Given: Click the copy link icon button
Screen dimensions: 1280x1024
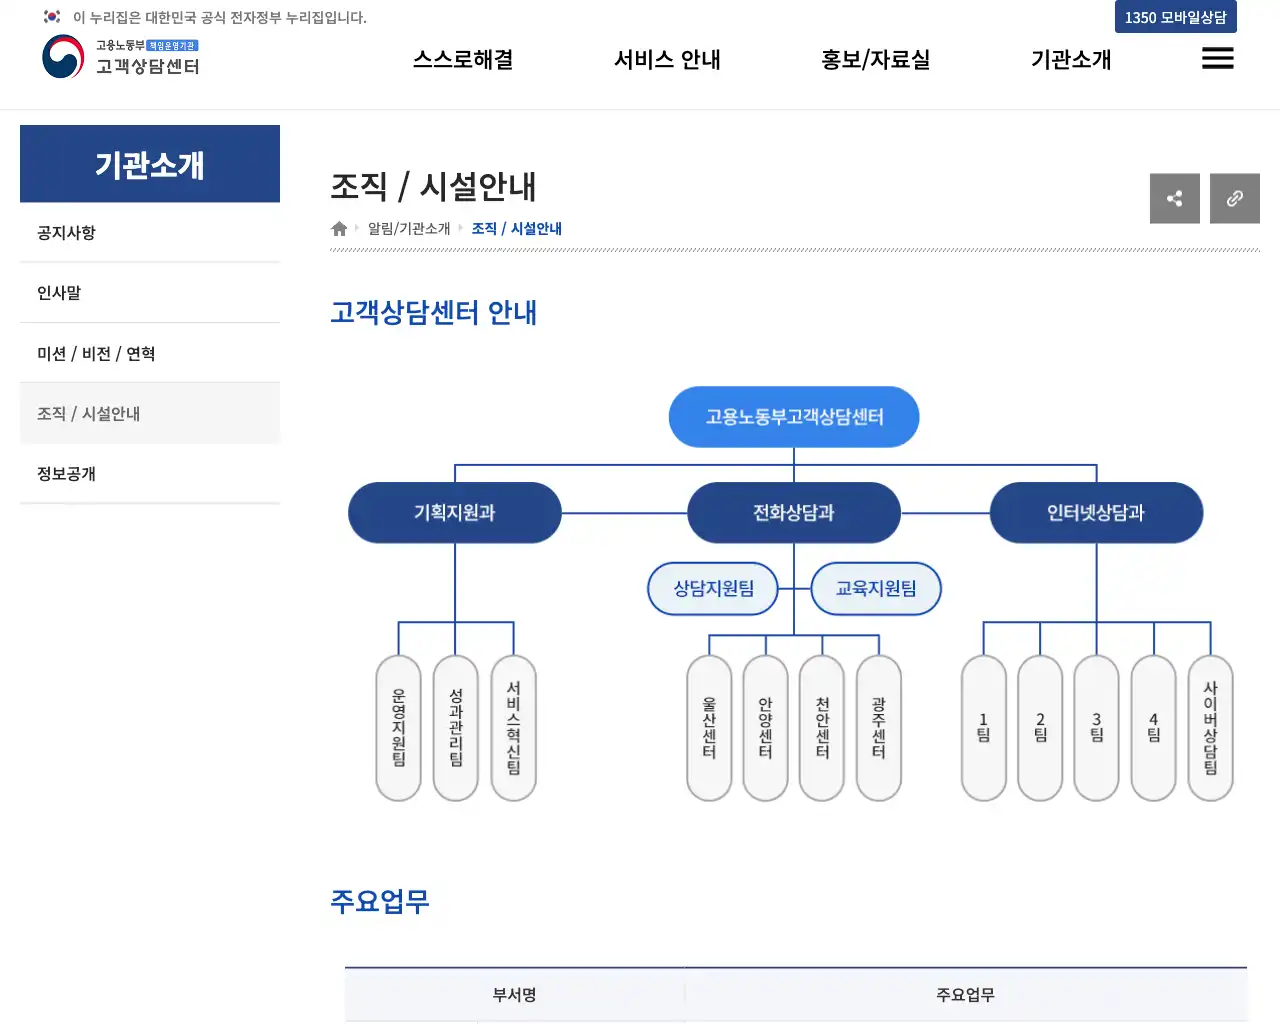Looking at the screenshot, I should point(1234,198).
